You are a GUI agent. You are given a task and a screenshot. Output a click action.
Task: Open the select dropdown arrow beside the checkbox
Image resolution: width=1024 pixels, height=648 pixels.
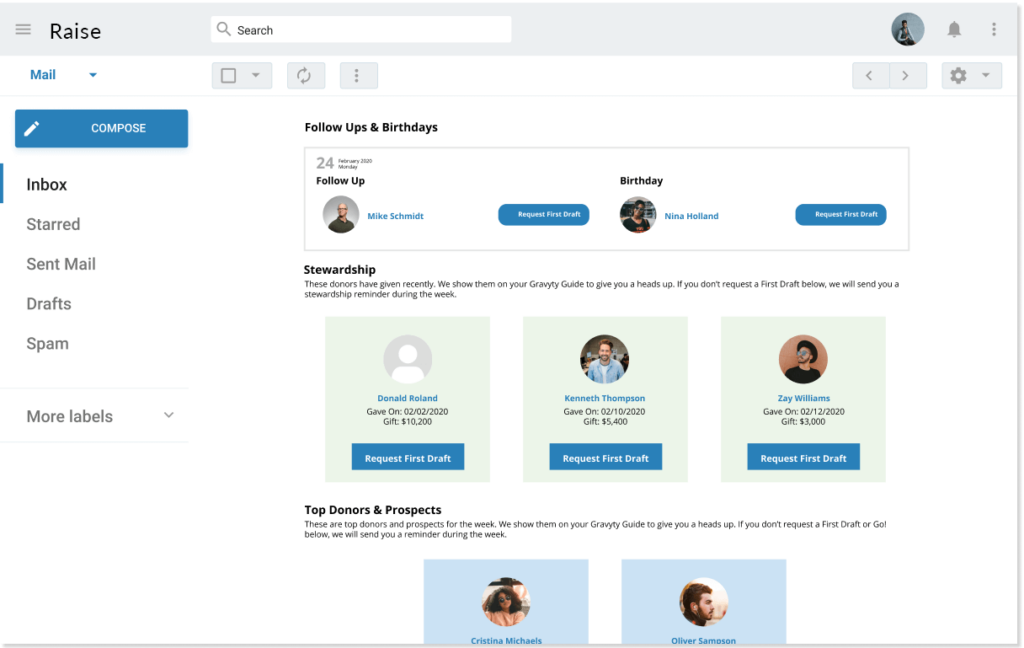click(256, 75)
